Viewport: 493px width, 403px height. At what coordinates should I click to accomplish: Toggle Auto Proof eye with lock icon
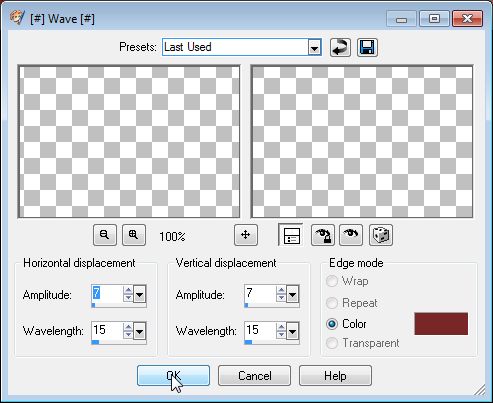pyautogui.click(x=323, y=235)
